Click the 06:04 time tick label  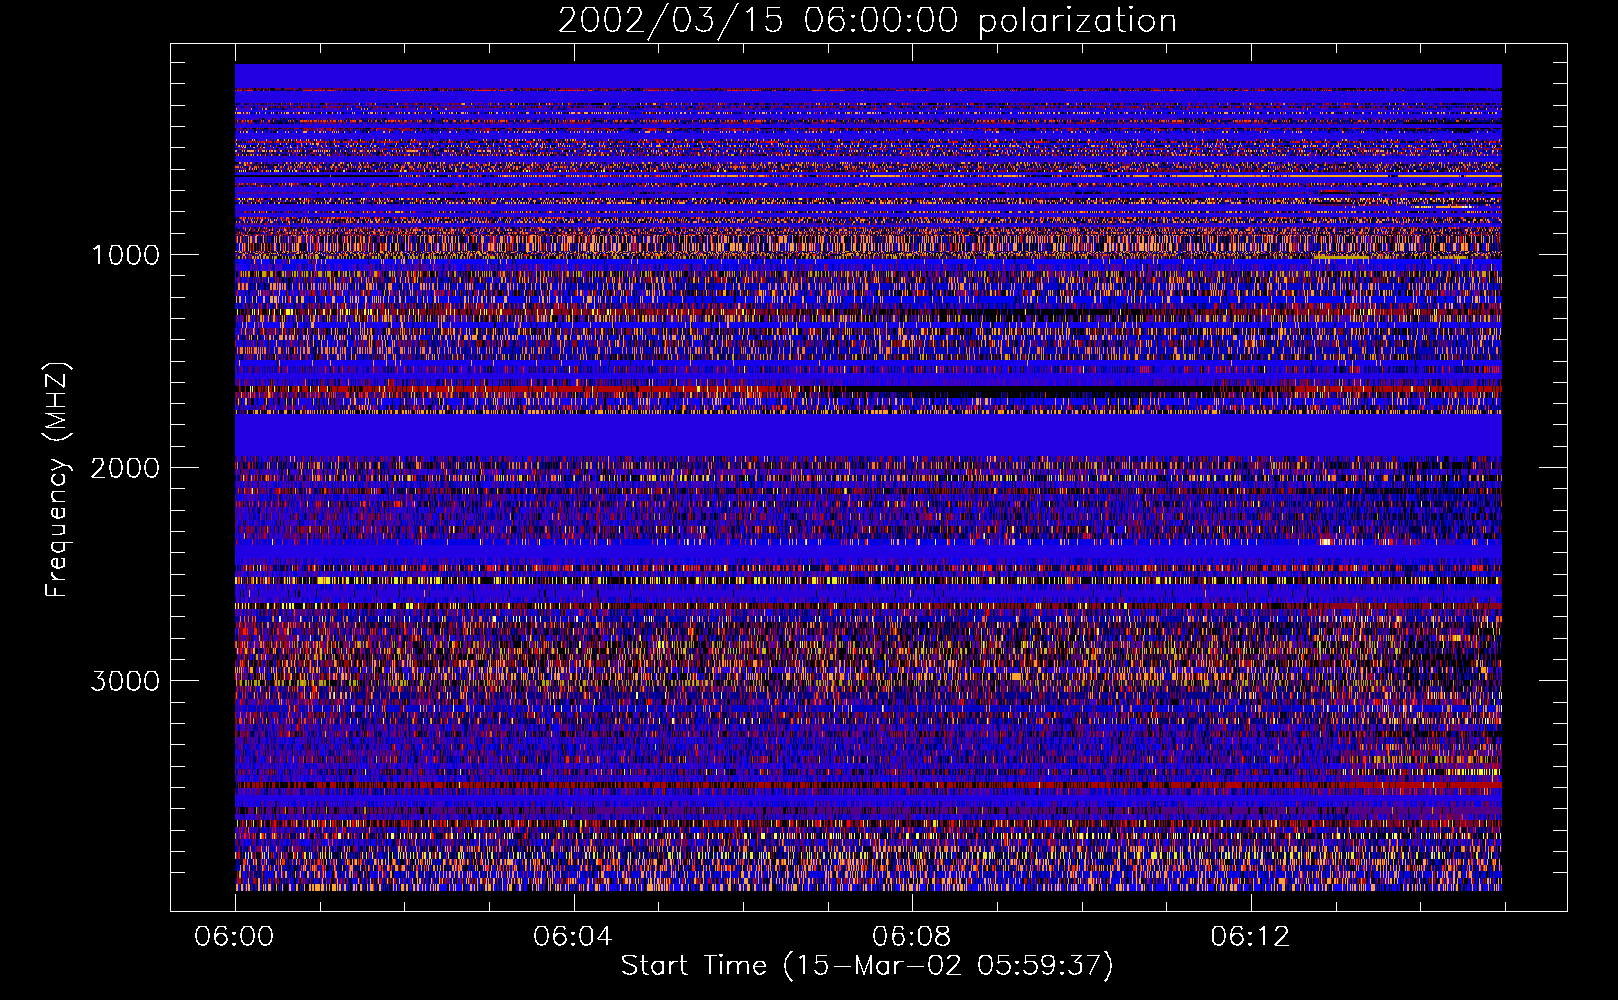pyautogui.click(x=572, y=937)
